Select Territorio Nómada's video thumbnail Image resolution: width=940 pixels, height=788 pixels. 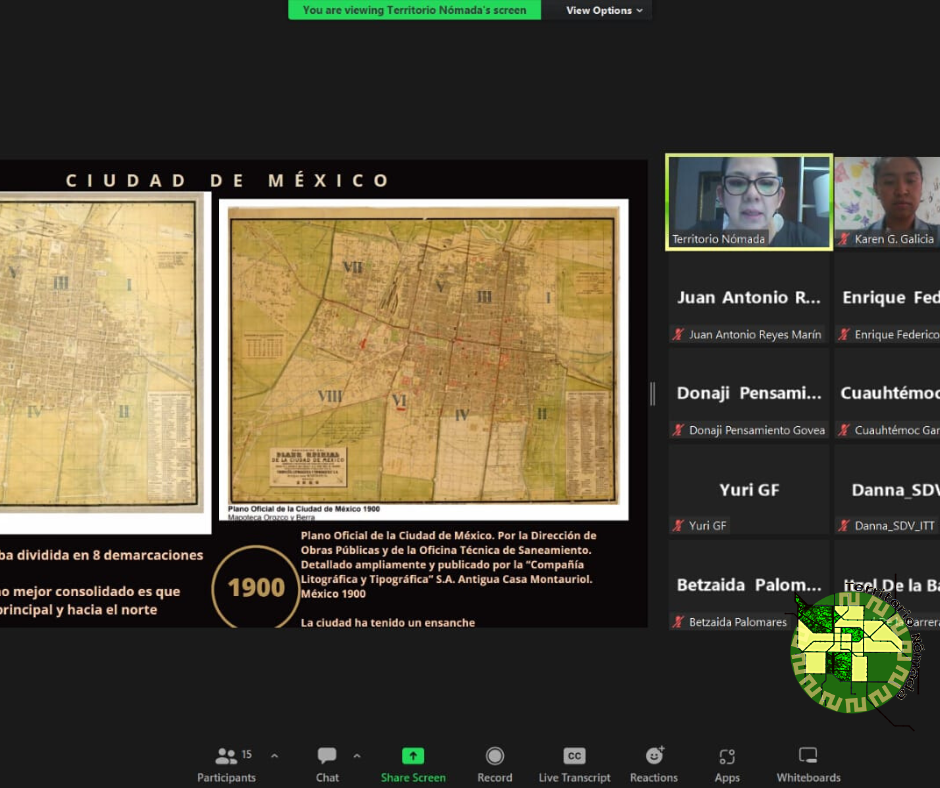pyautogui.click(x=748, y=201)
